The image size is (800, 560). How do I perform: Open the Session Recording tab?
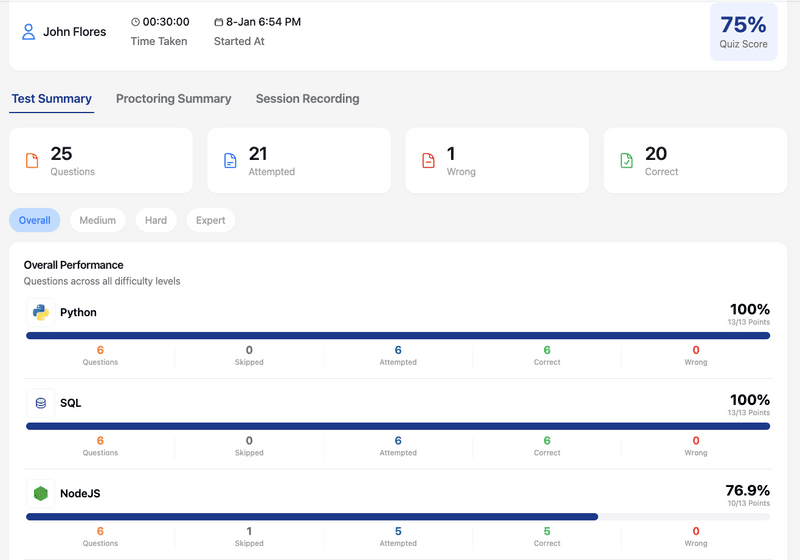click(x=307, y=99)
